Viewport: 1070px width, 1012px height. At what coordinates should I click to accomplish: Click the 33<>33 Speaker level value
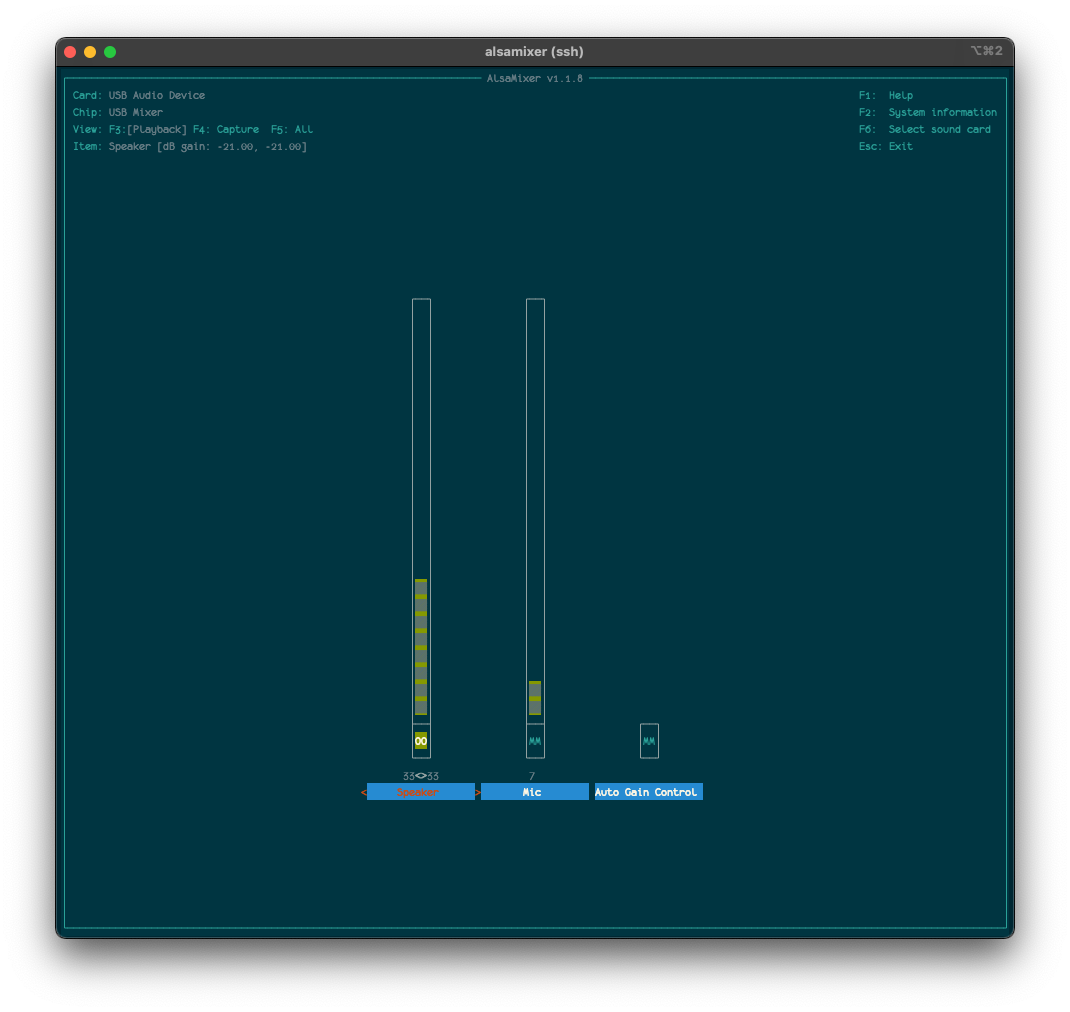coord(421,776)
